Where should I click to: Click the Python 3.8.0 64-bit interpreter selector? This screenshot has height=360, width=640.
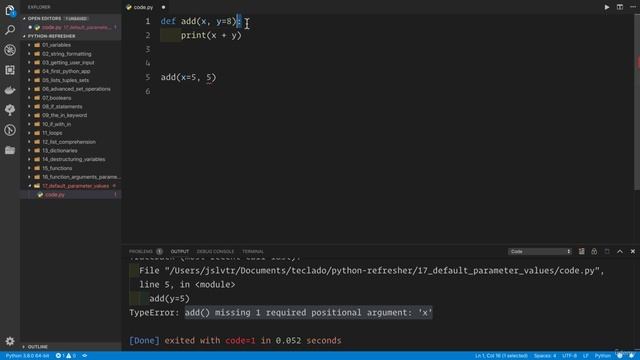(27, 356)
